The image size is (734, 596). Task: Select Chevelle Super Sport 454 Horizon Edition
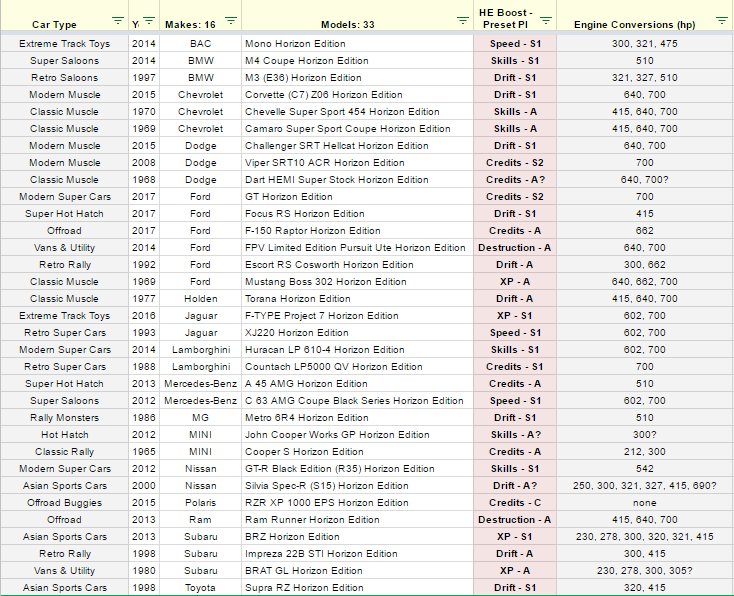point(357,111)
